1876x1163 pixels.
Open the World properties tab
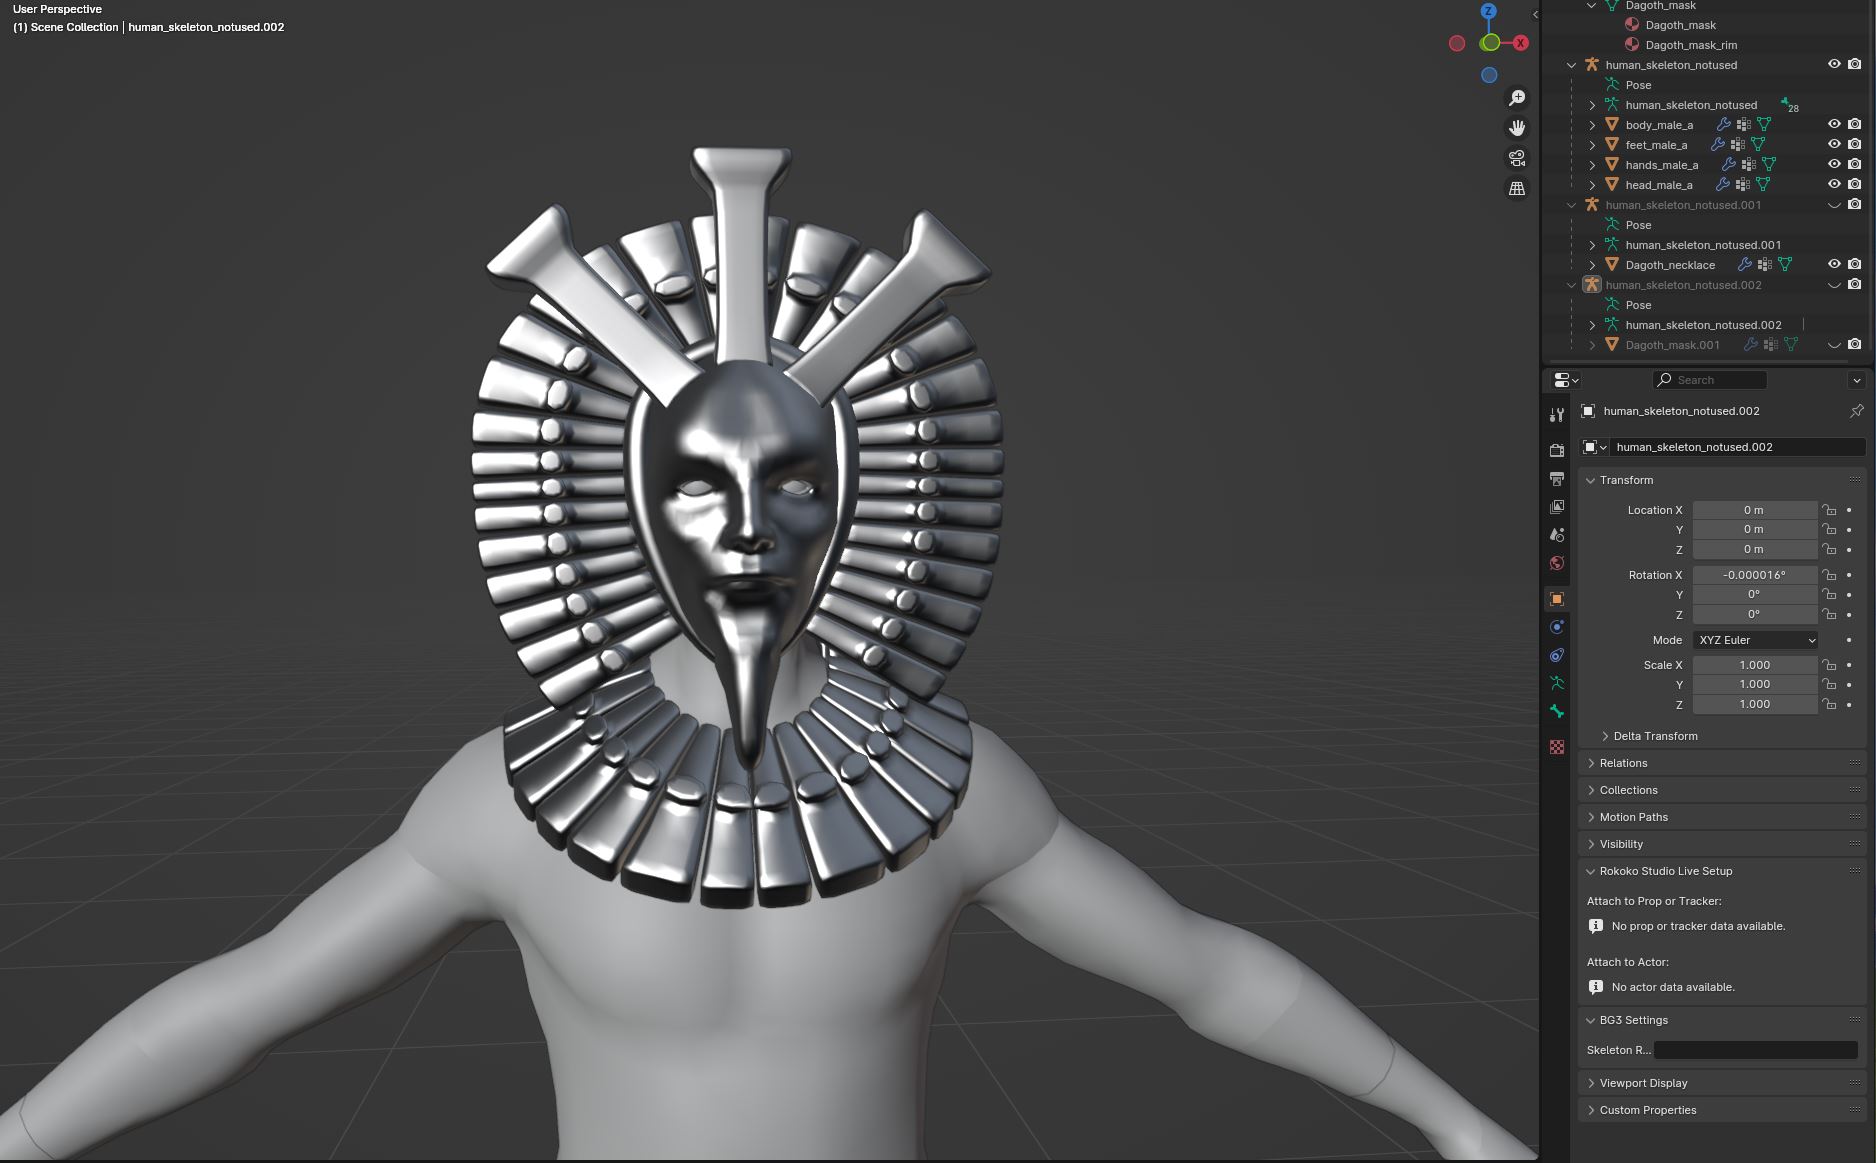1557,563
